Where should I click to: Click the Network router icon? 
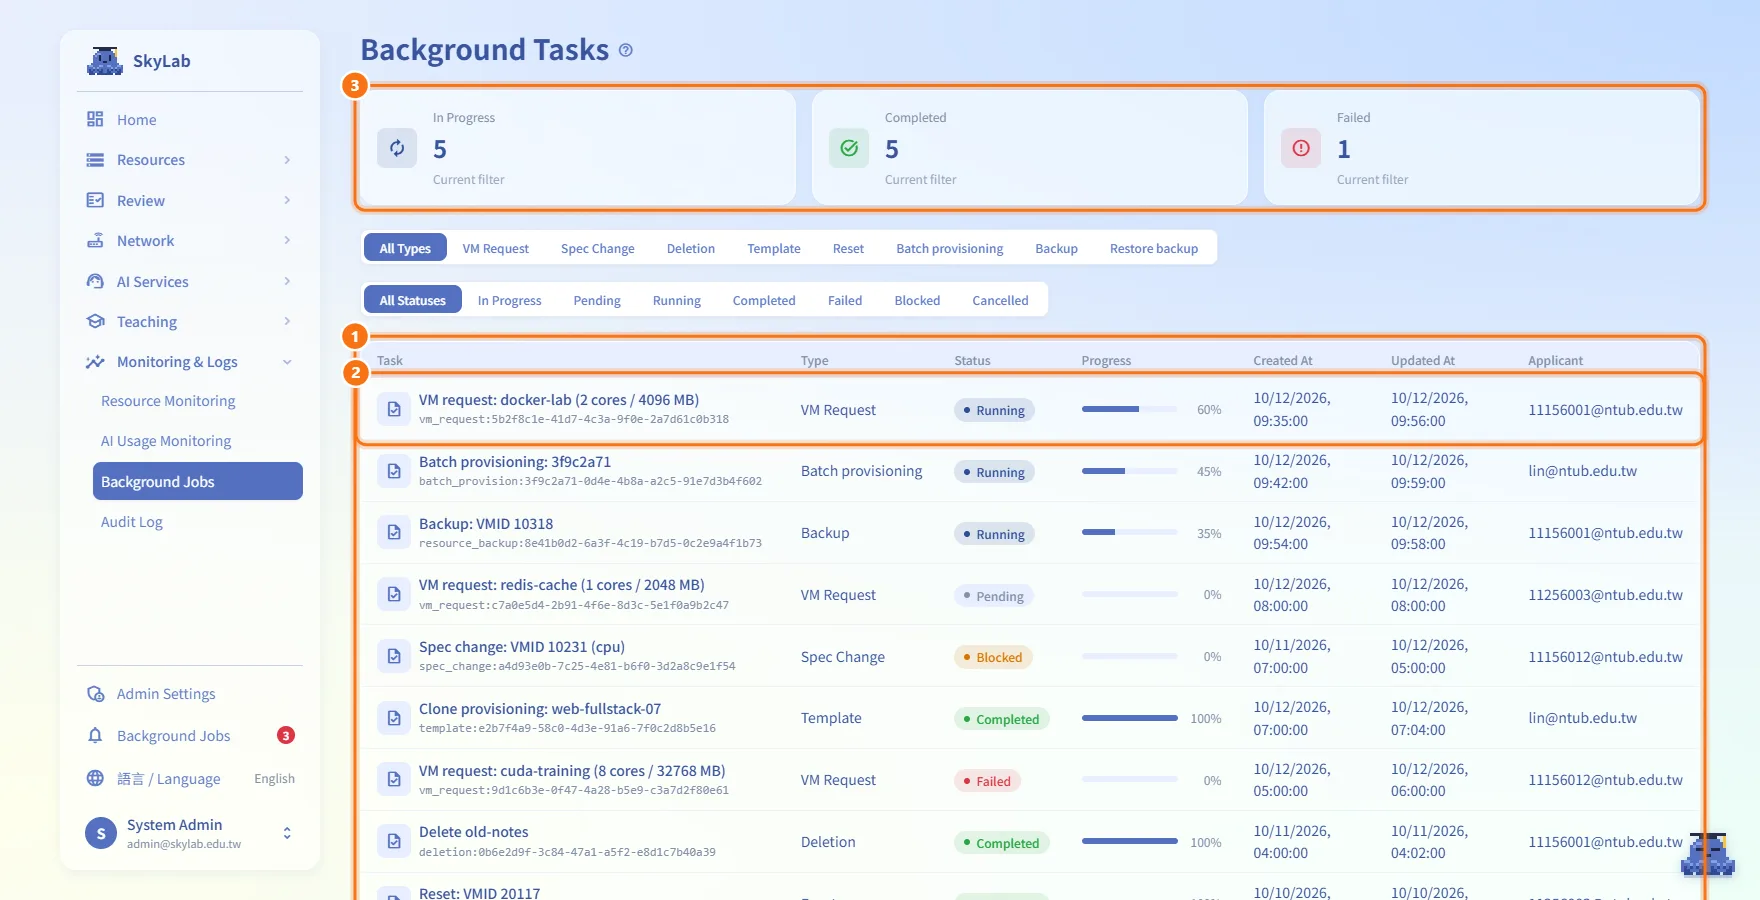tap(95, 241)
